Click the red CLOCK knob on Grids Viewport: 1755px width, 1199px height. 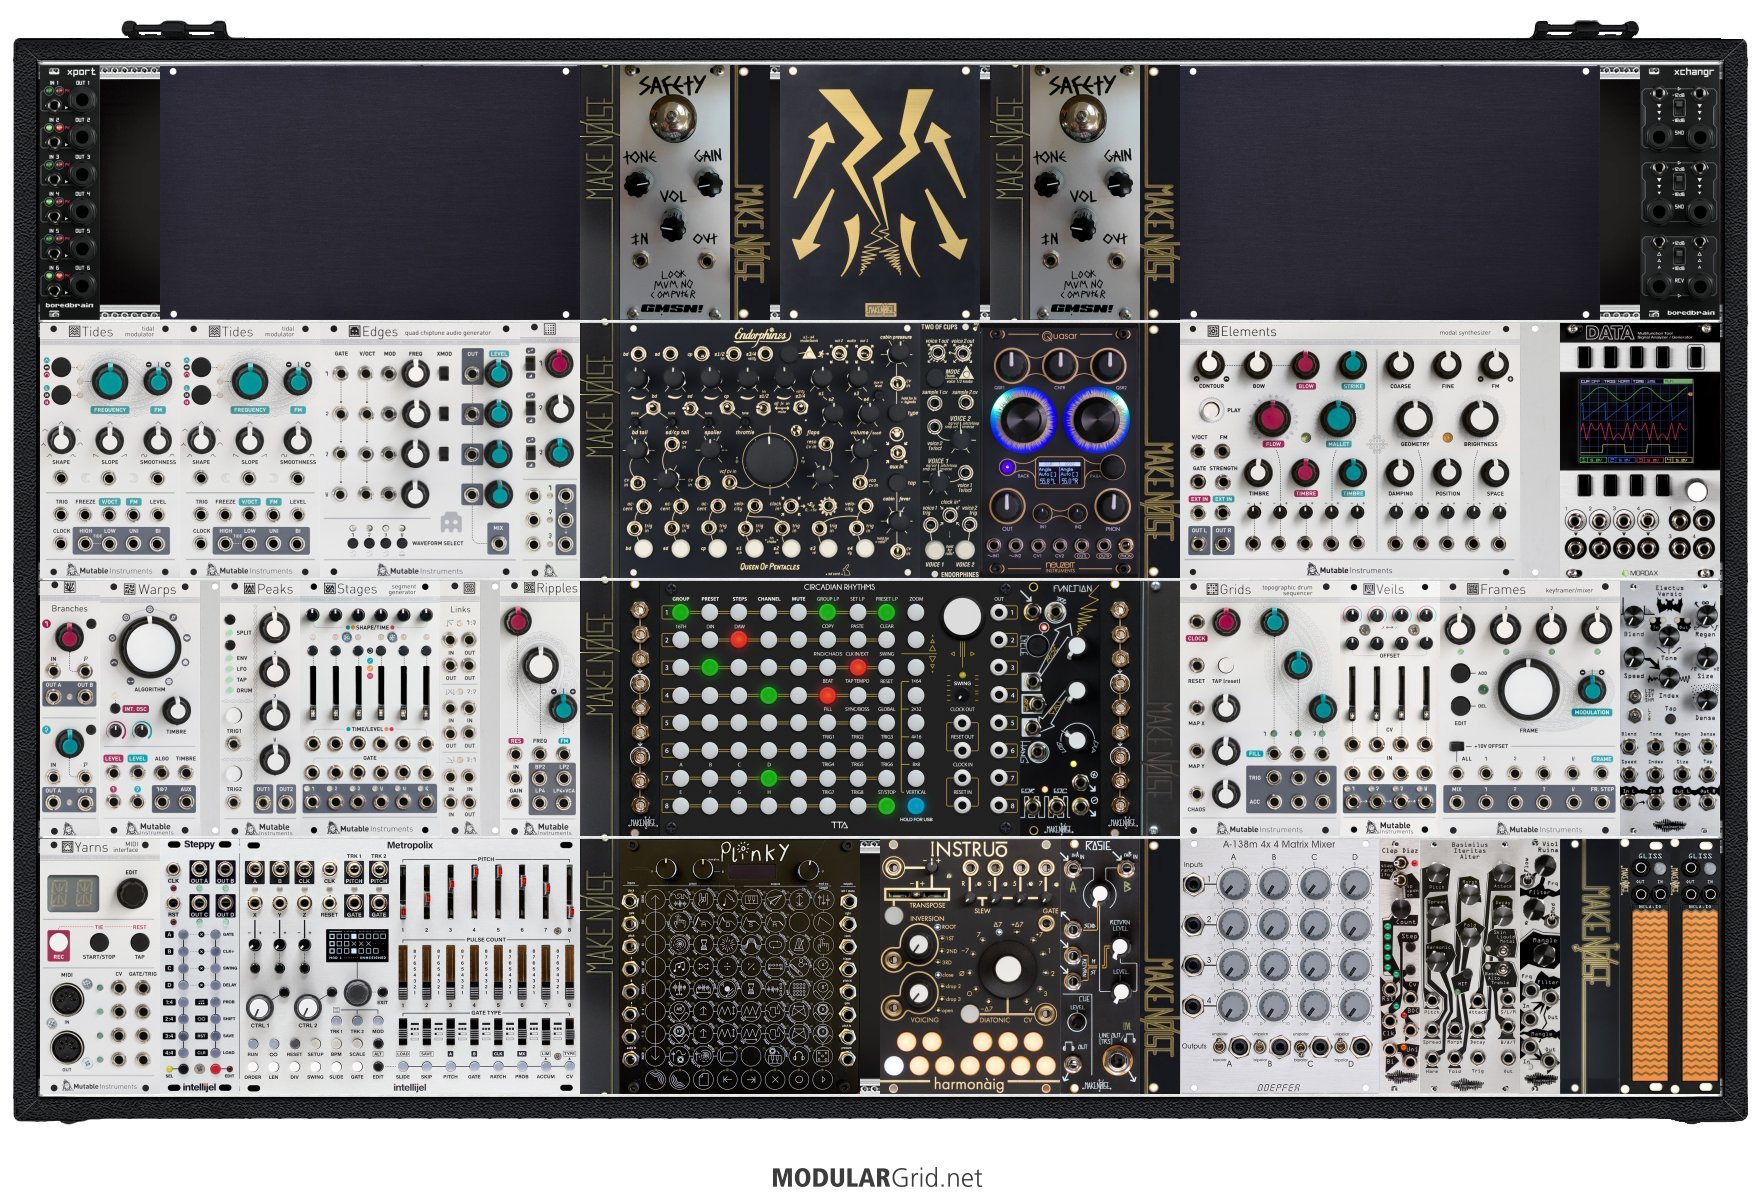1226,622
